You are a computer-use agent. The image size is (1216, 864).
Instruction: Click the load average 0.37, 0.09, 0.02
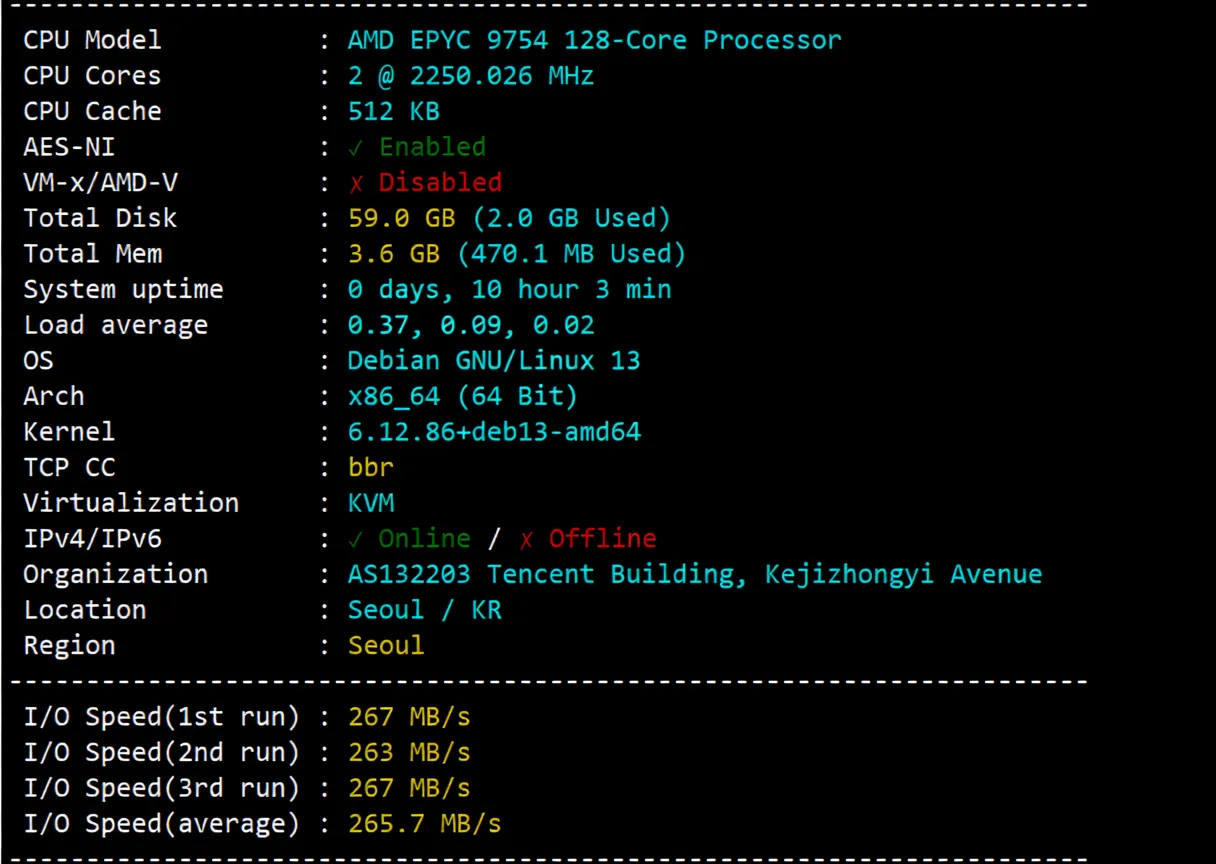click(x=470, y=325)
